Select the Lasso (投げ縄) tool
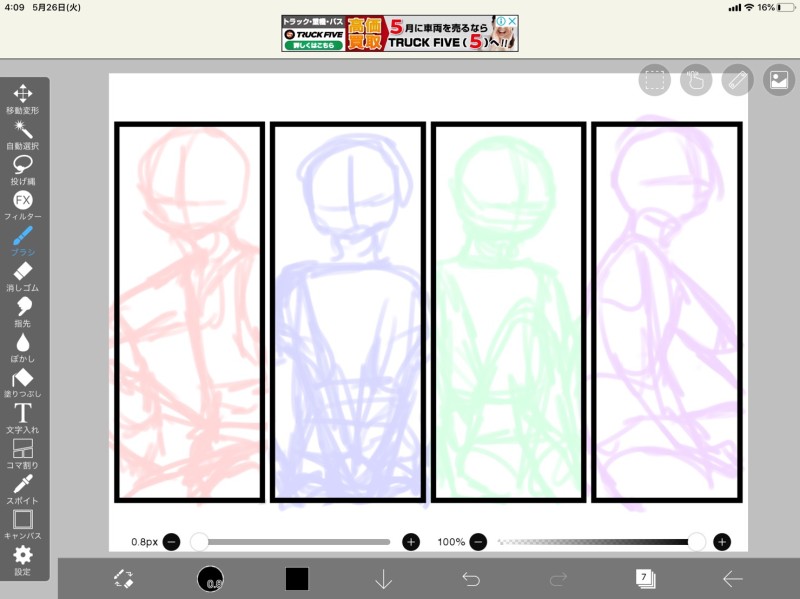This screenshot has height=599, width=800. [22, 170]
